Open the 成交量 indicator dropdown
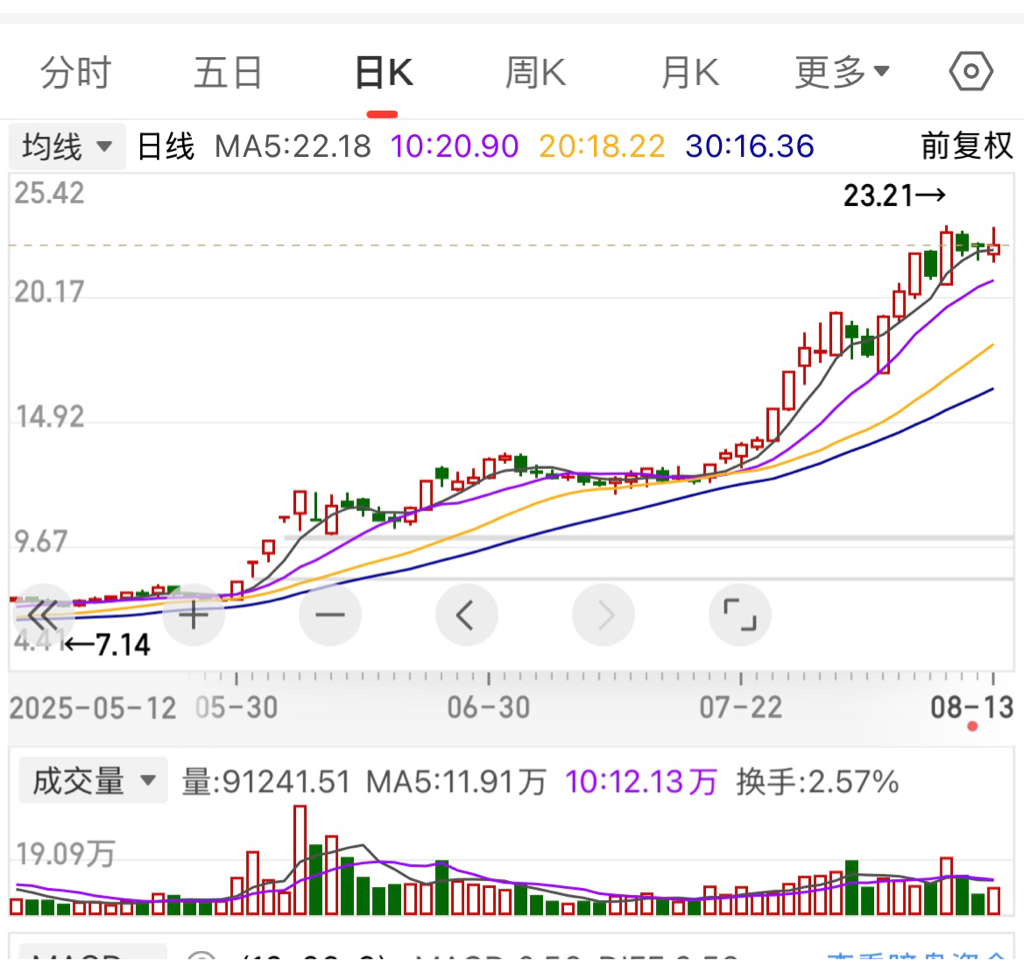Image resolution: width=1024 pixels, height=960 pixels. click(93, 780)
